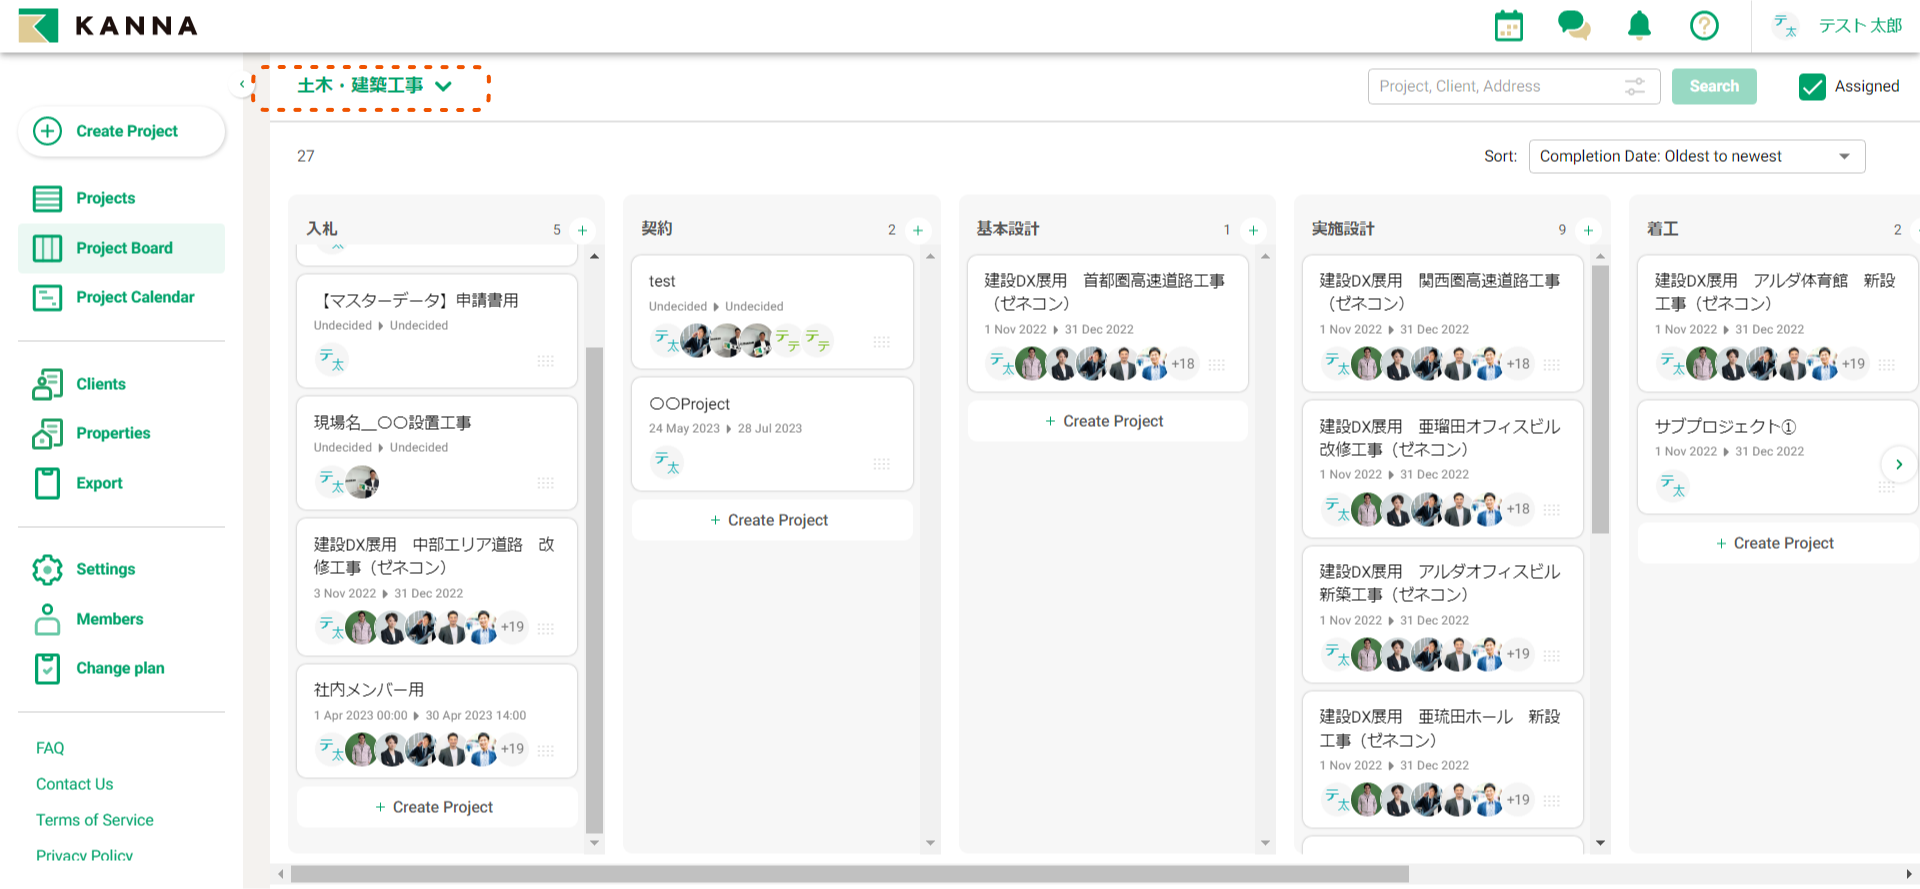
Task: Open the chat messages icon
Action: coord(1573,26)
